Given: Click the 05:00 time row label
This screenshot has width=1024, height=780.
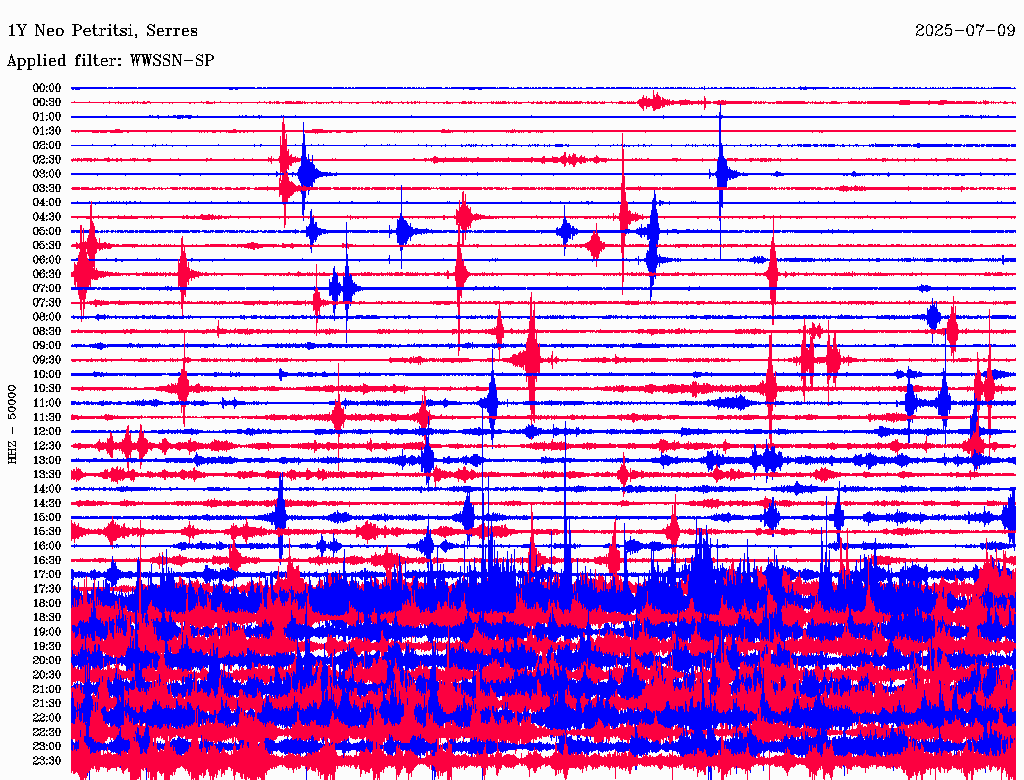Looking at the screenshot, I should (47, 231).
